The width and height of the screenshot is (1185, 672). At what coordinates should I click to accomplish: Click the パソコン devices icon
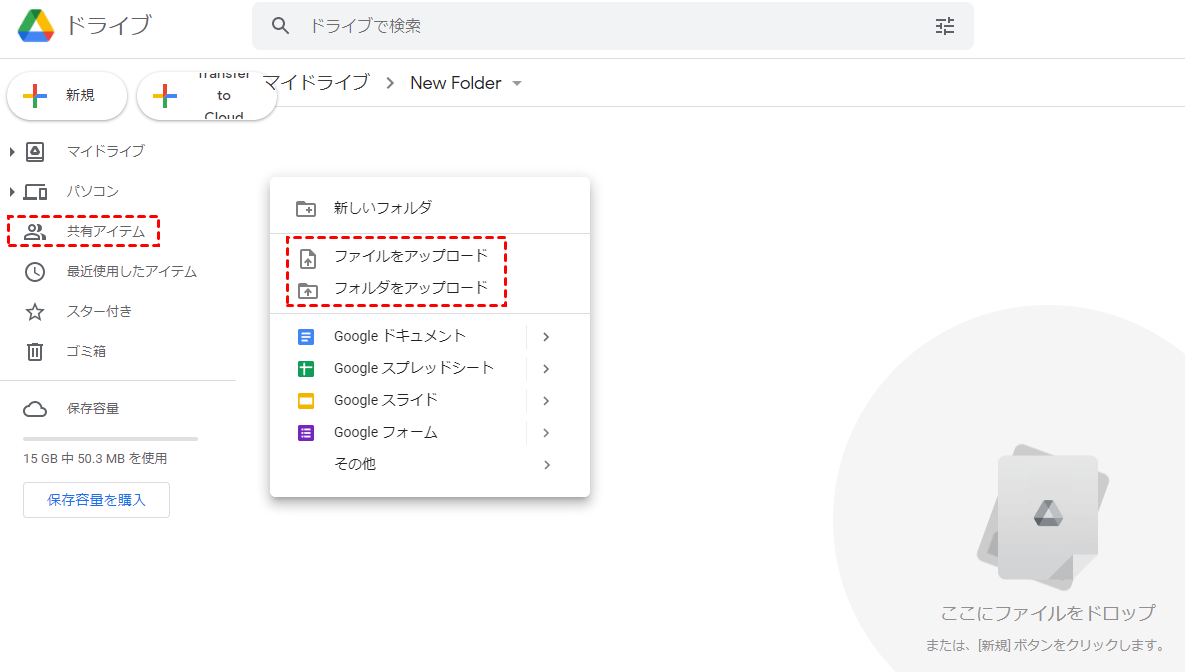click(36, 192)
